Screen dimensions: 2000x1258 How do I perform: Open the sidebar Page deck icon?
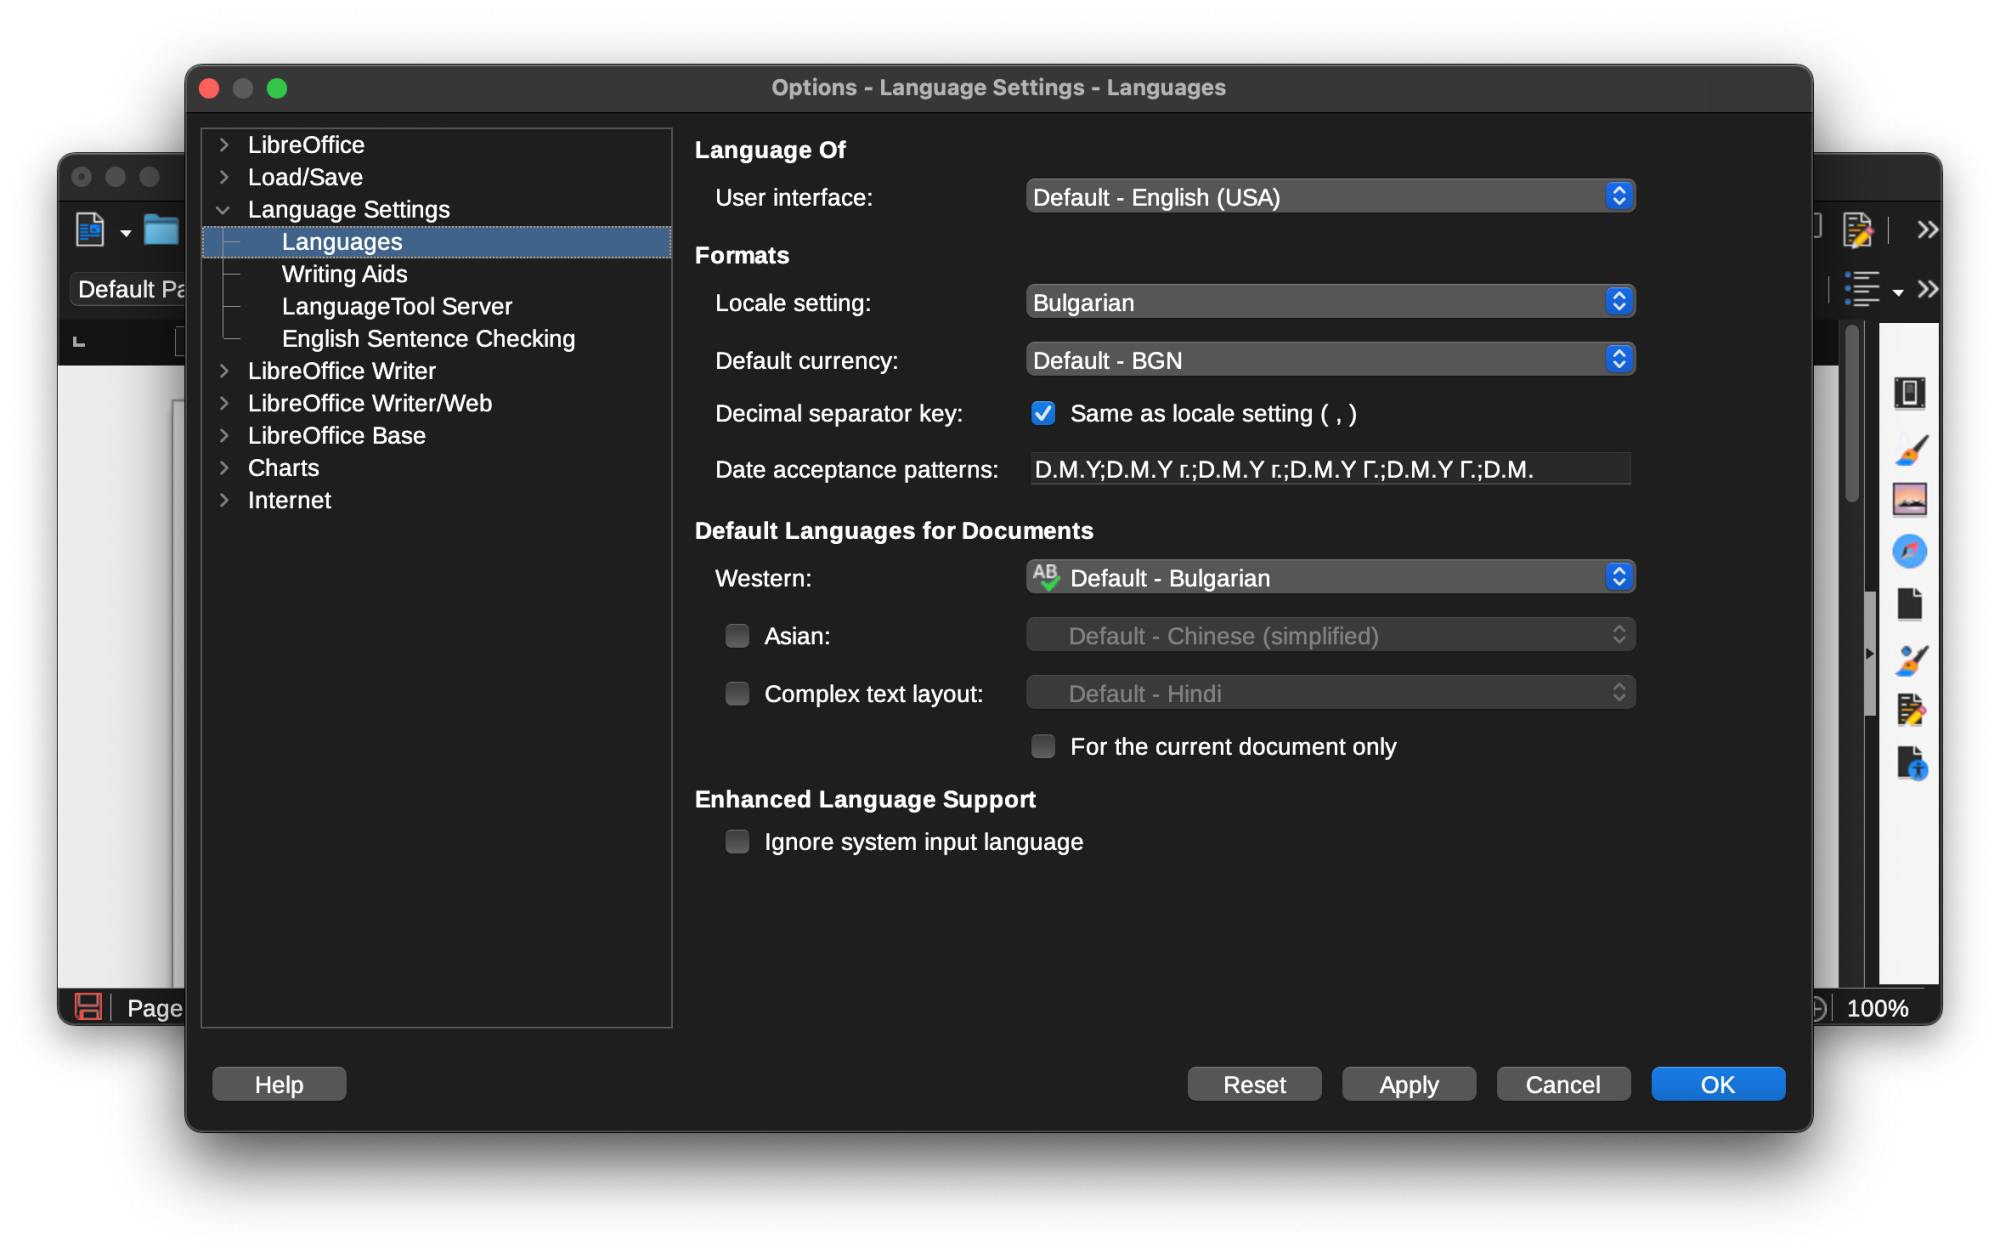point(1910,604)
